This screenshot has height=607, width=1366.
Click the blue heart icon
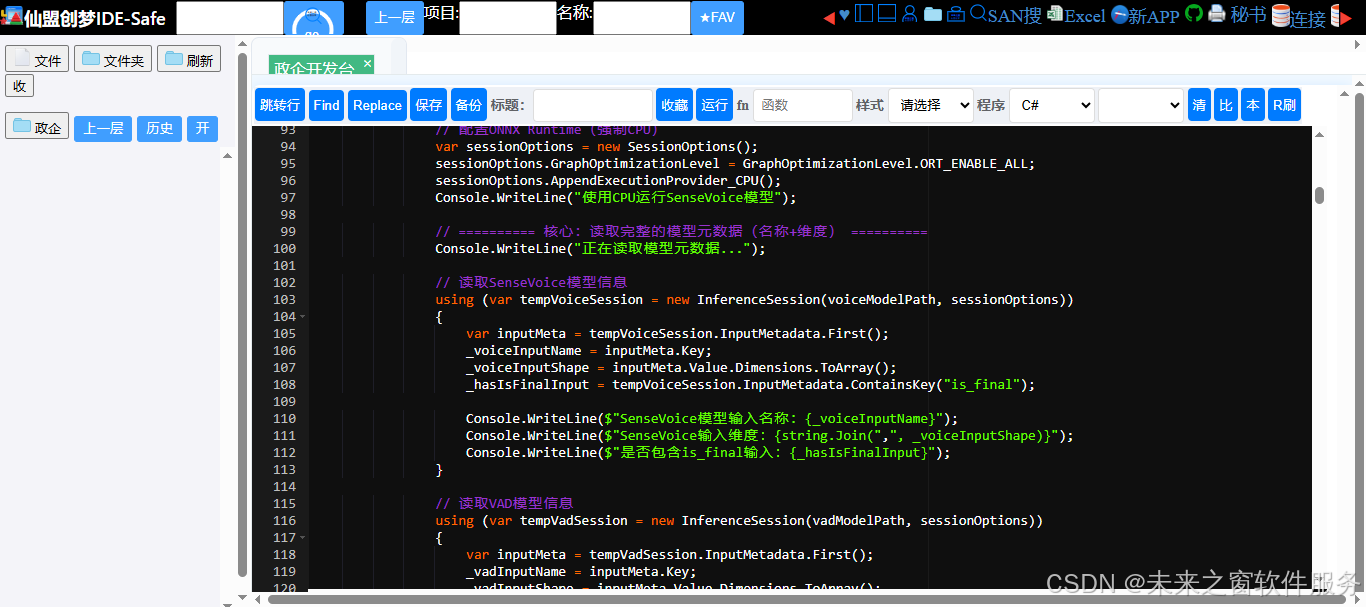click(844, 15)
